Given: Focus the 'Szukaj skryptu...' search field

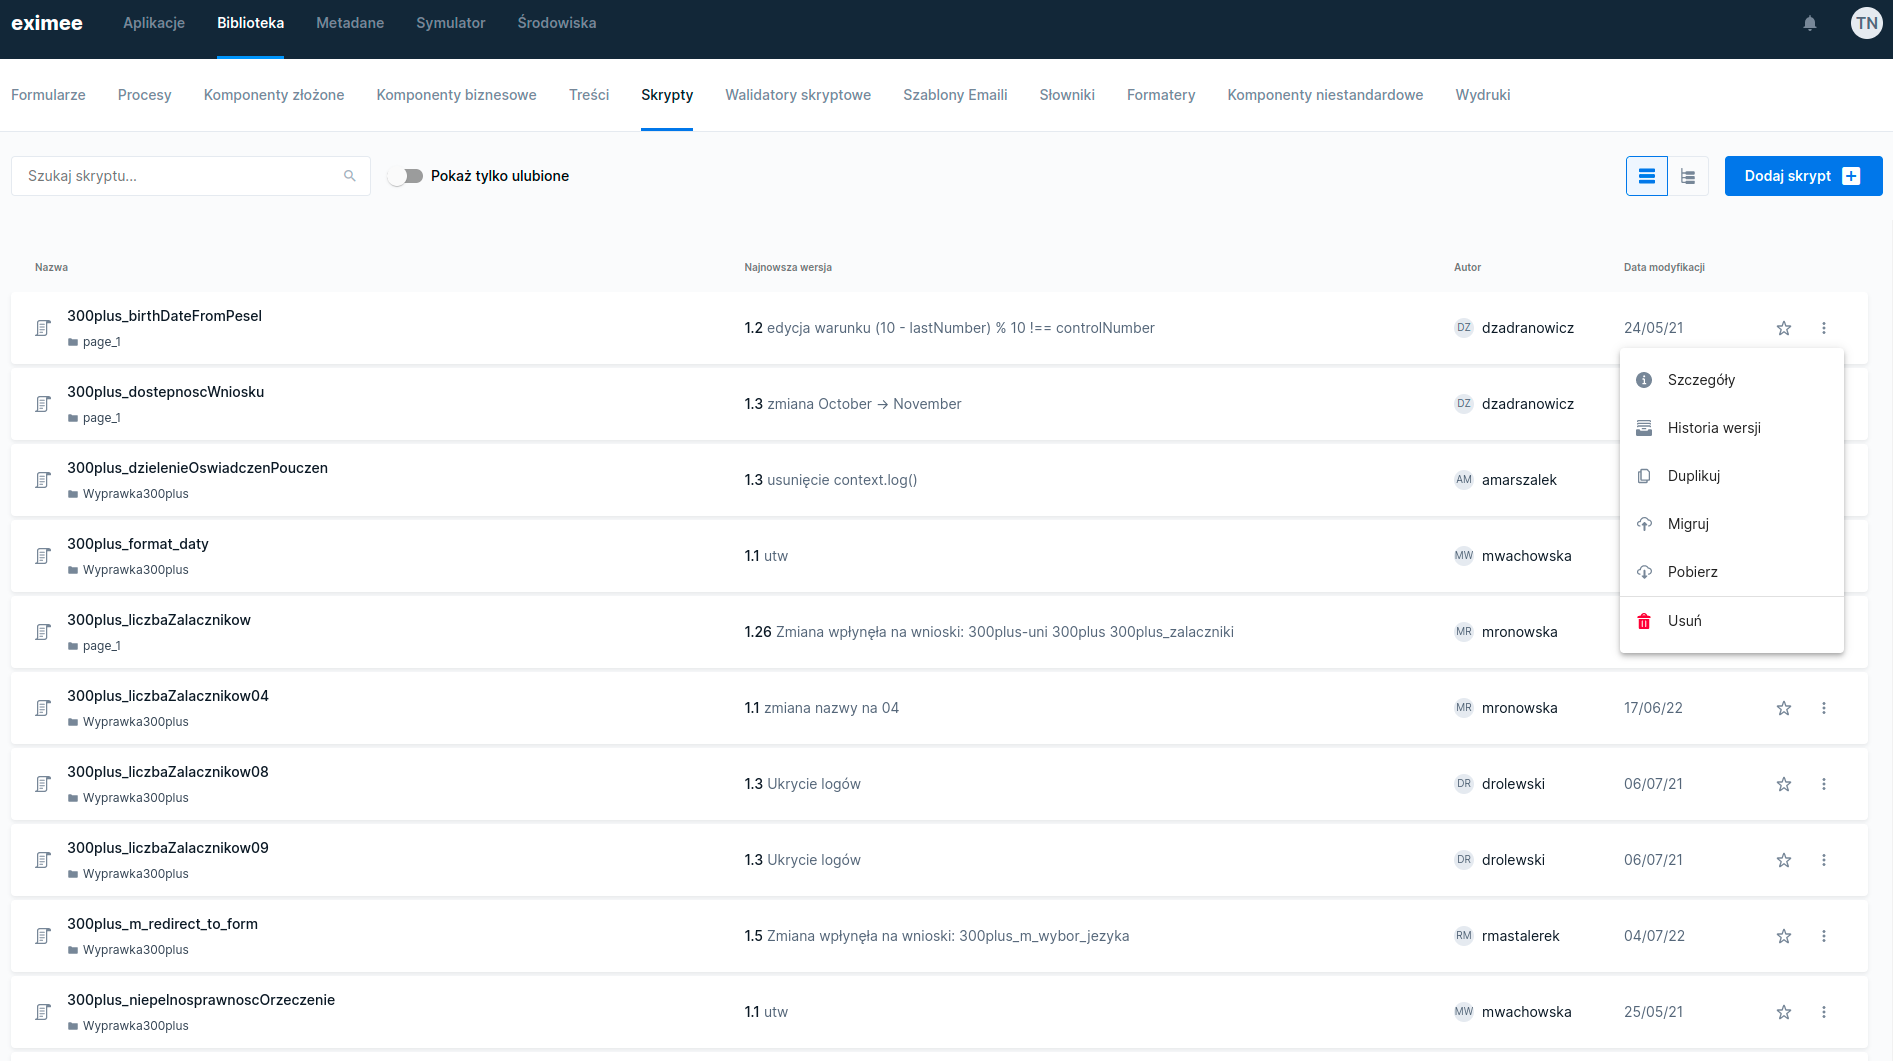Looking at the screenshot, I should coord(180,176).
